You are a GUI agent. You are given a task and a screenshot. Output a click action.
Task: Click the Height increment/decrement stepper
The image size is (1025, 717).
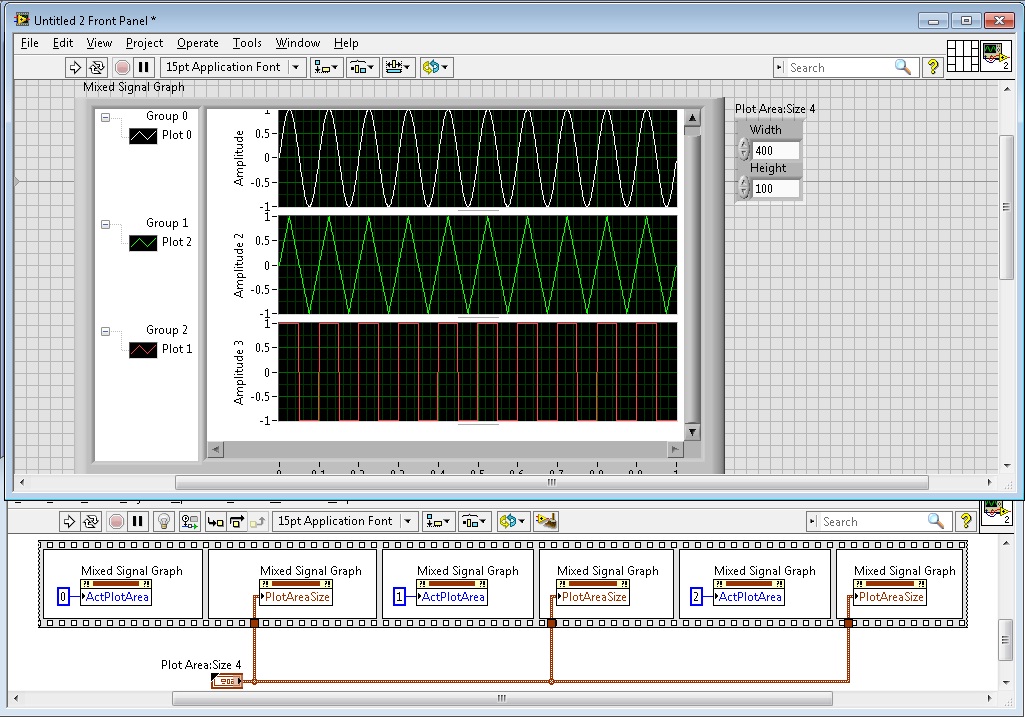[743, 187]
